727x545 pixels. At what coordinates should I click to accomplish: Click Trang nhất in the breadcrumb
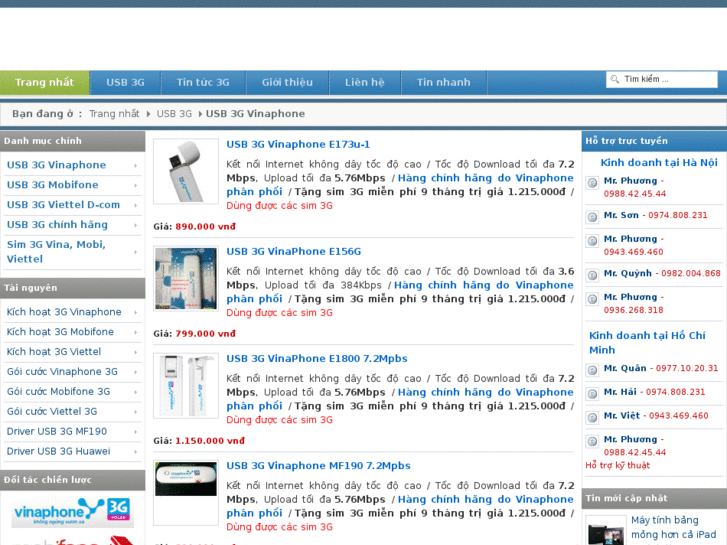pos(114,114)
